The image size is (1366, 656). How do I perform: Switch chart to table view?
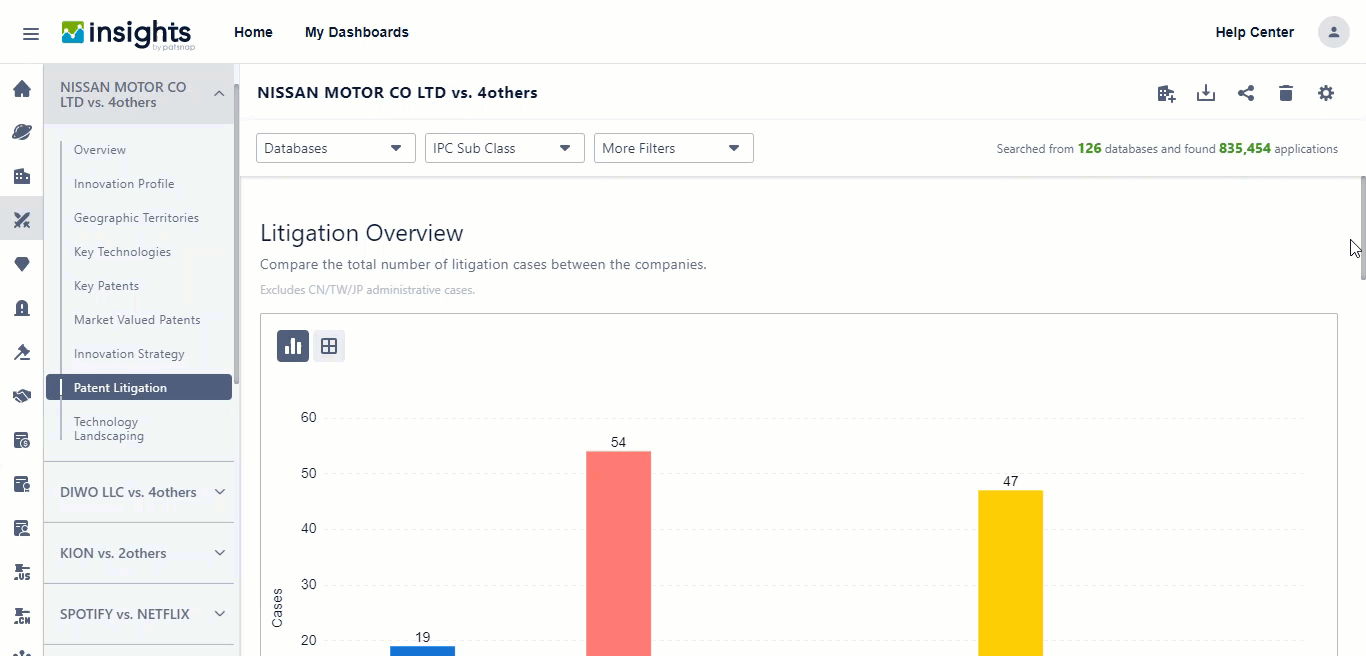click(329, 345)
